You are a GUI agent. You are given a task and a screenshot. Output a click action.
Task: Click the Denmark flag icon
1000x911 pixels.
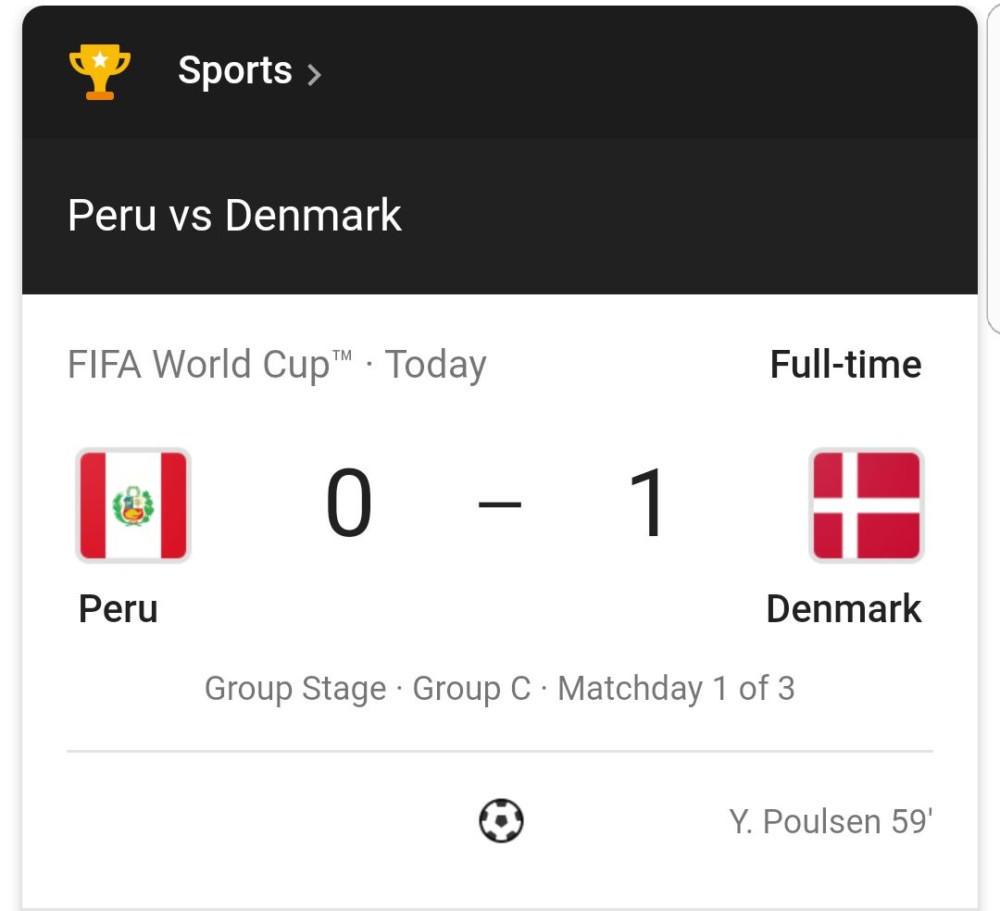pyautogui.click(x=866, y=505)
